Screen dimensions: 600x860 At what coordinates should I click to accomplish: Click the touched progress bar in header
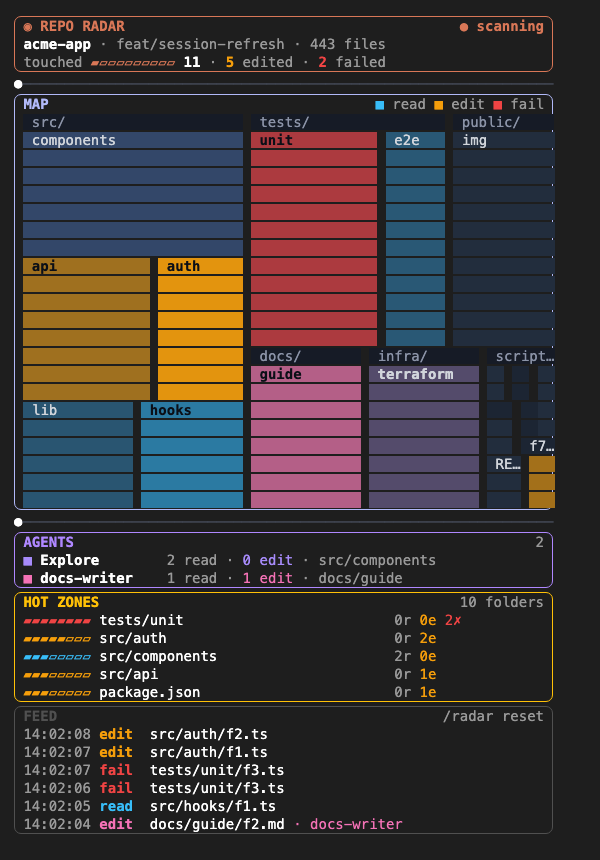tap(133, 63)
